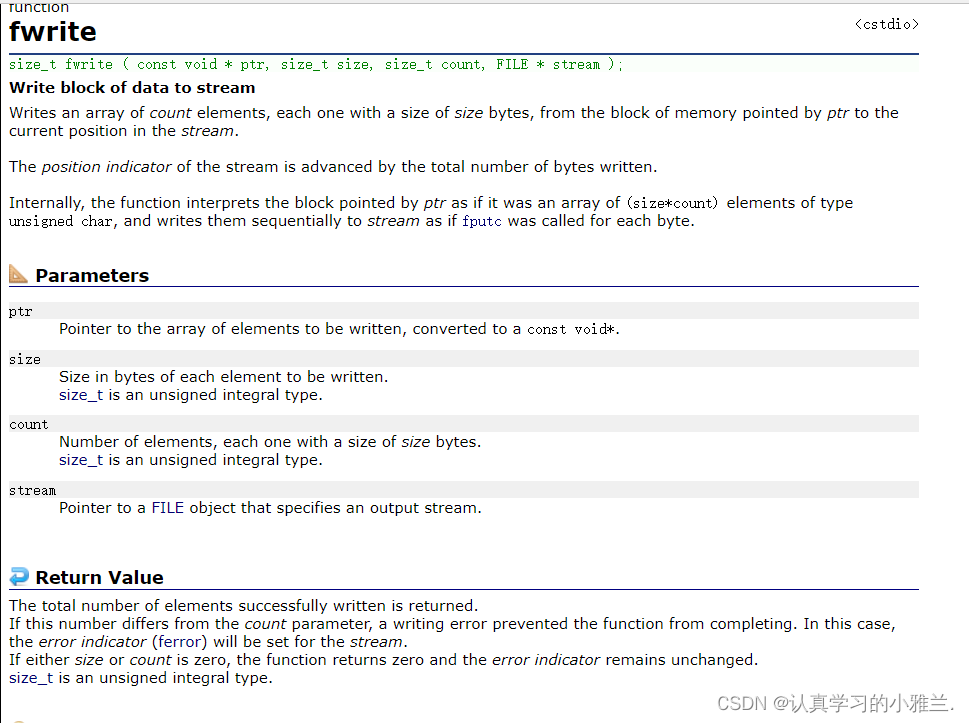Click the green fwrite function prototype line
Viewport: 969px width, 723px height.
[315, 64]
